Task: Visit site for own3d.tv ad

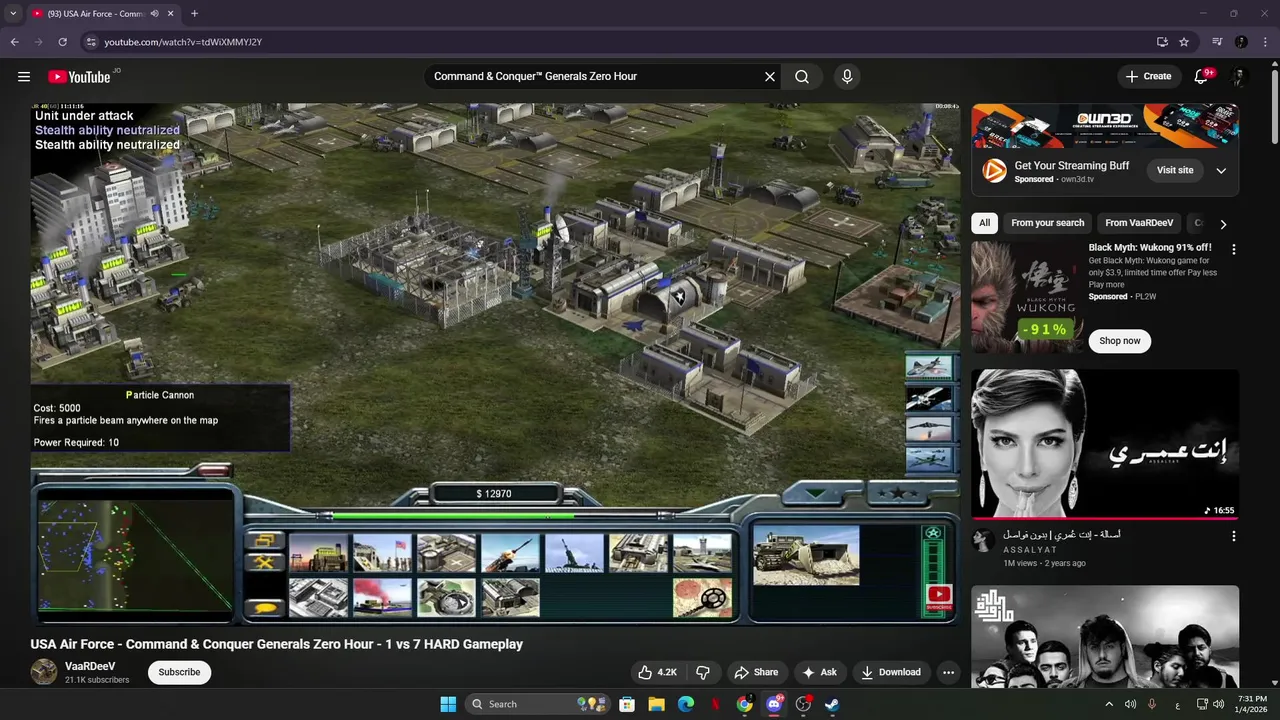Action: [x=1175, y=170]
